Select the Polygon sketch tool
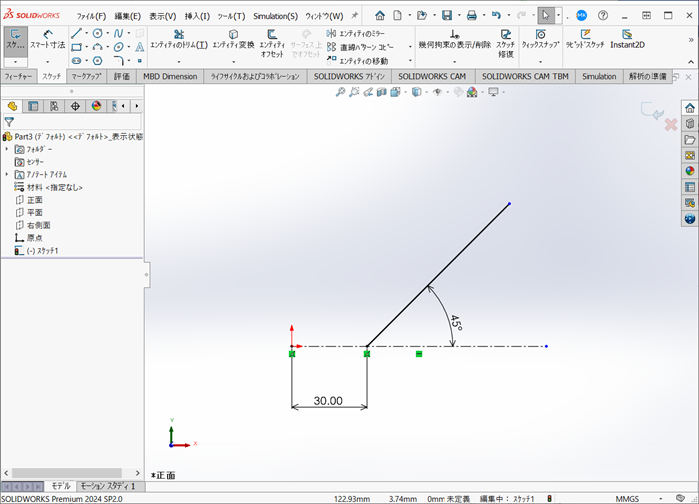Screen dimensions: 699x504 [98, 61]
